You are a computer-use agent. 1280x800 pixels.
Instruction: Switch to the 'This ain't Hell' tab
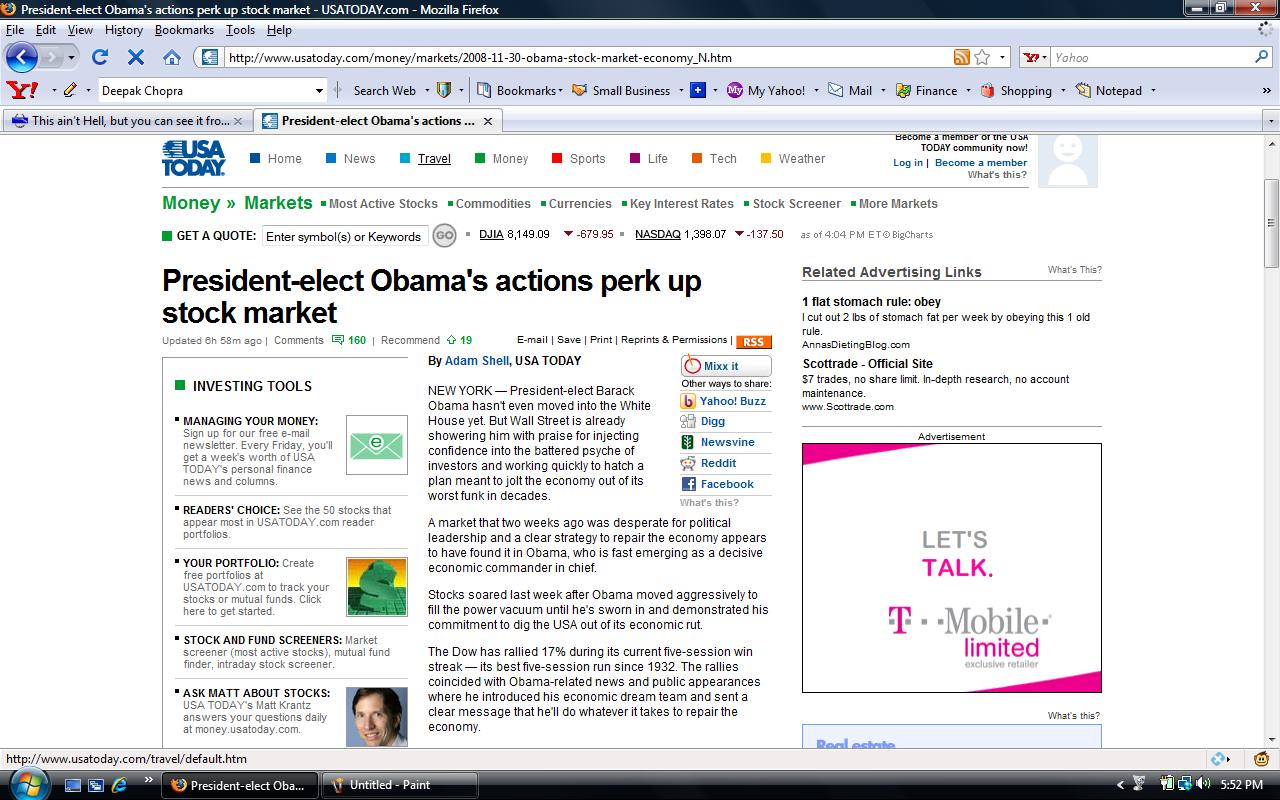pos(120,120)
